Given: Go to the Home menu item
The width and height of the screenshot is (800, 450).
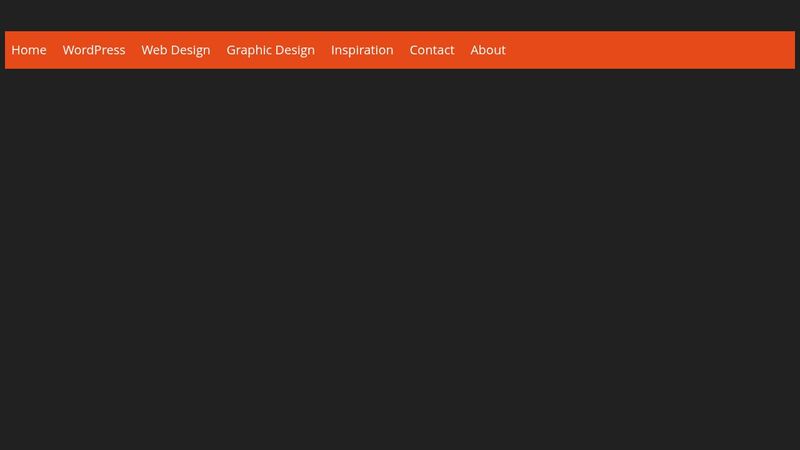Looking at the screenshot, I should pos(29,50).
